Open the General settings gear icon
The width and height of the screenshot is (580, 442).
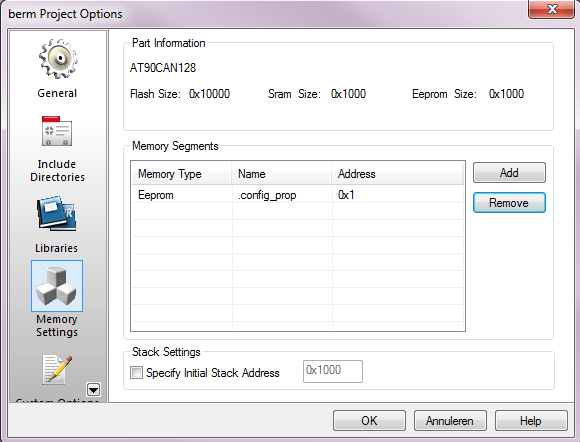(x=58, y=58)
